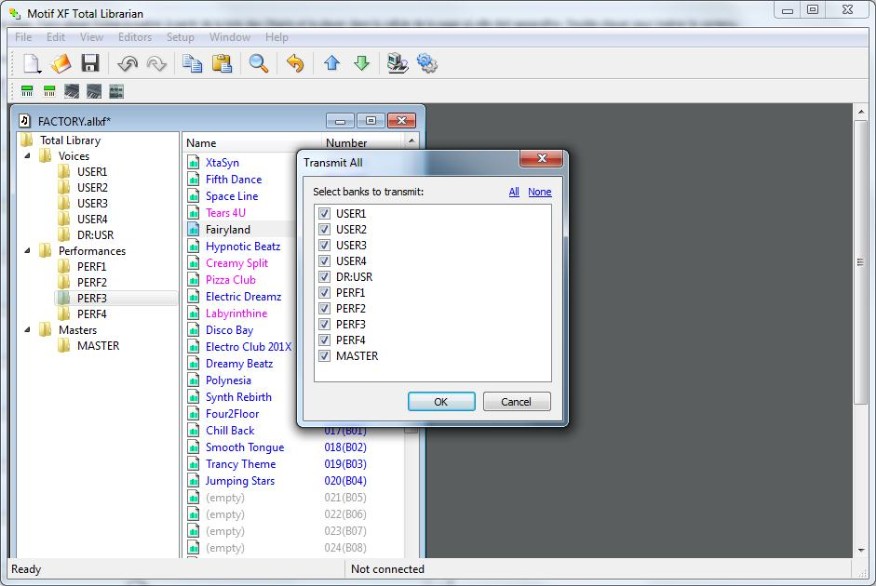
Task: Click the FACTORY.allxf document icon
Action: (x=25, y=121)
